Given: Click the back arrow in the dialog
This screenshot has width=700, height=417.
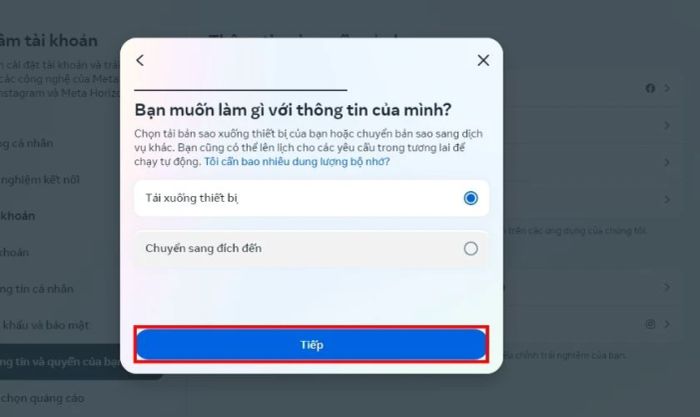Looking at the screenshot, I should [140, 60].
